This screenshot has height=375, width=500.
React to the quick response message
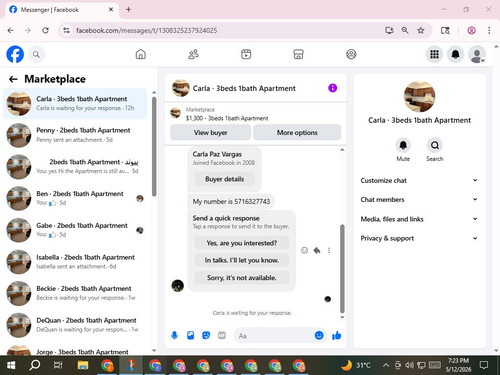point(304,250)
